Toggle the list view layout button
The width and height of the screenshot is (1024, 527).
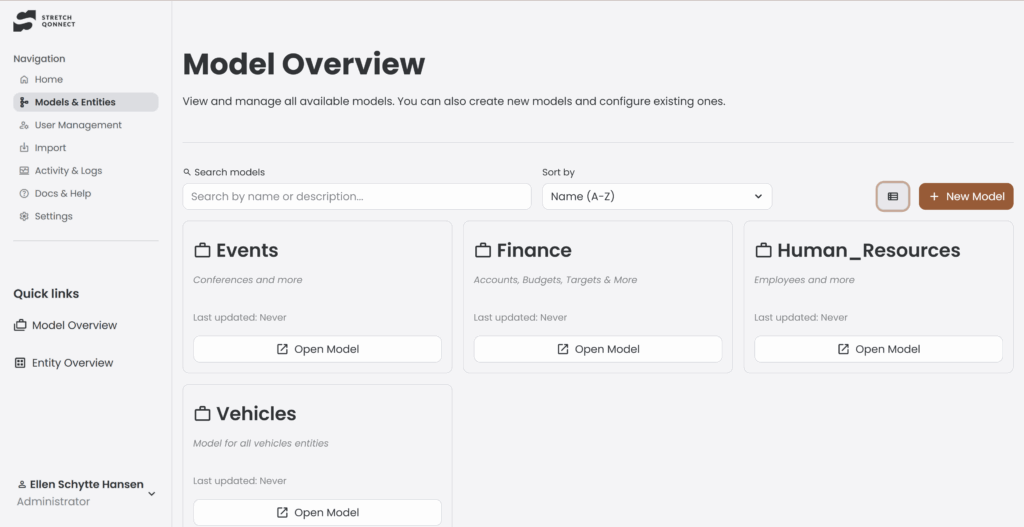coord(893,197)
